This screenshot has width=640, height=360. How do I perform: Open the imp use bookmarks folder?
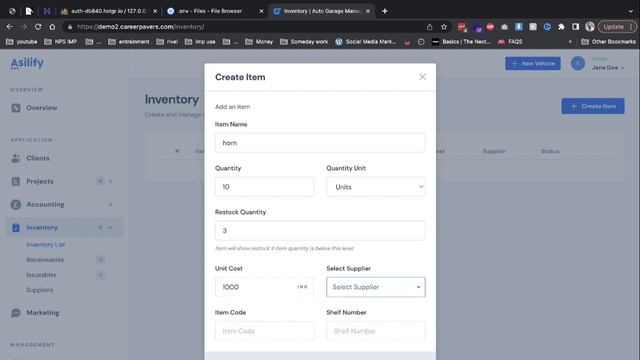point(200,42)
